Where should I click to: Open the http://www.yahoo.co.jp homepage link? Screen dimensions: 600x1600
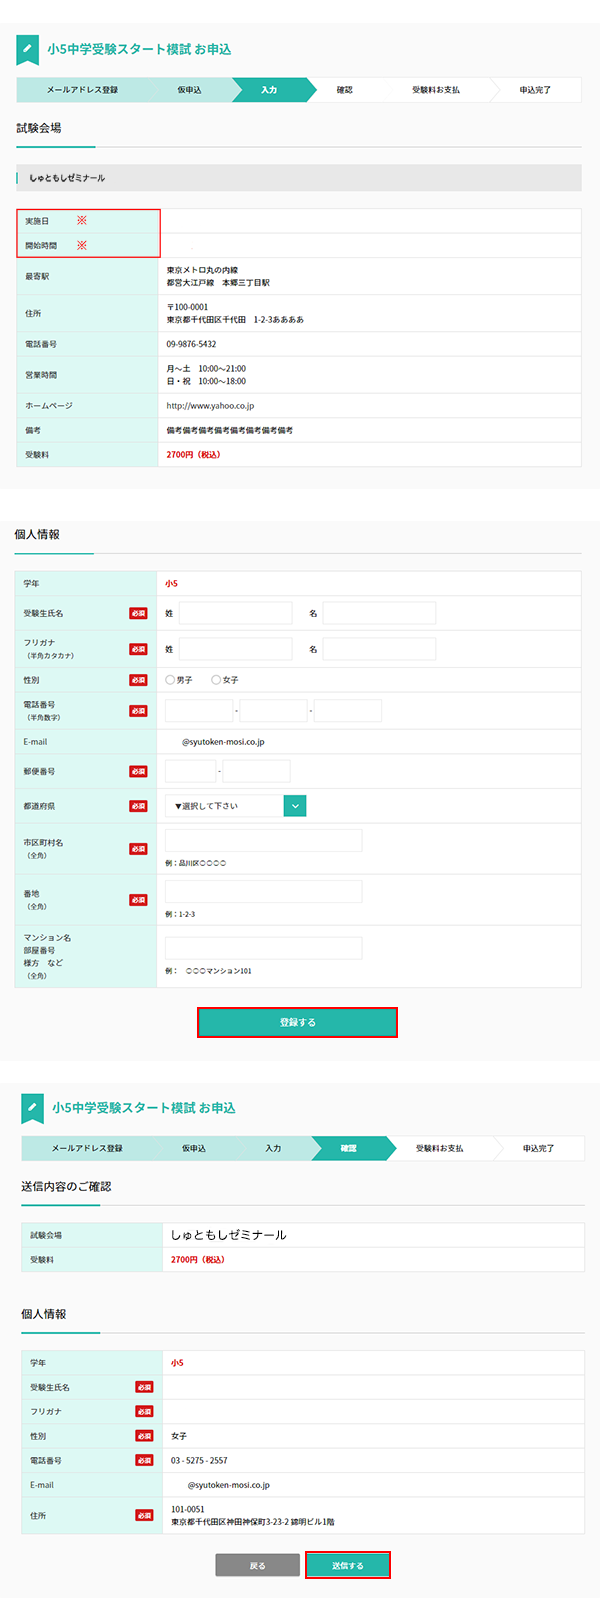pos(210,406)
